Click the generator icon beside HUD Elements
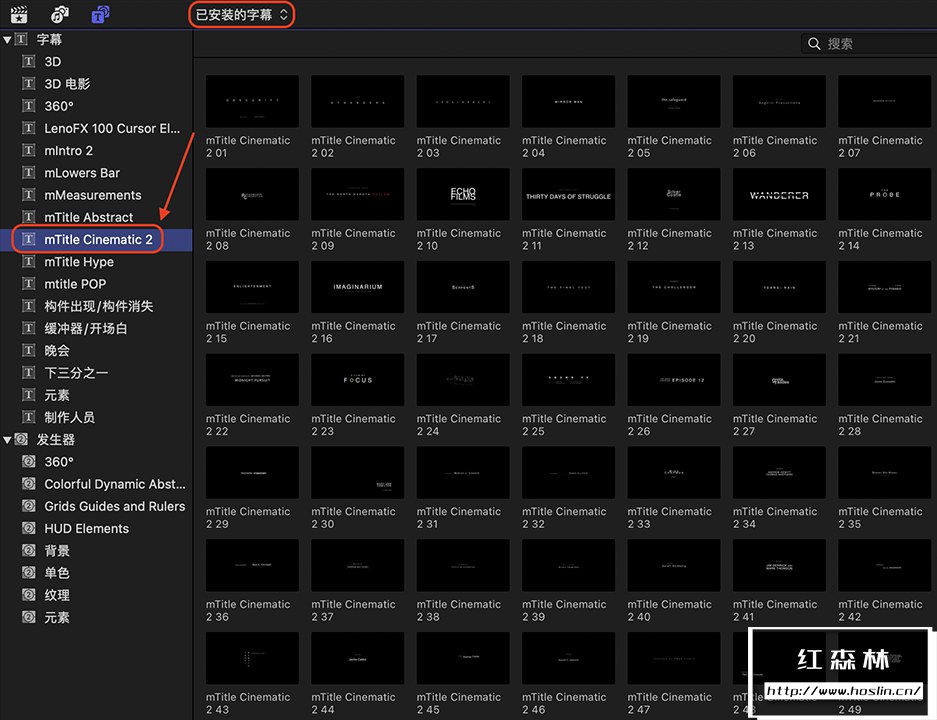The image size is (937, 720). click(x=29, y=528)
